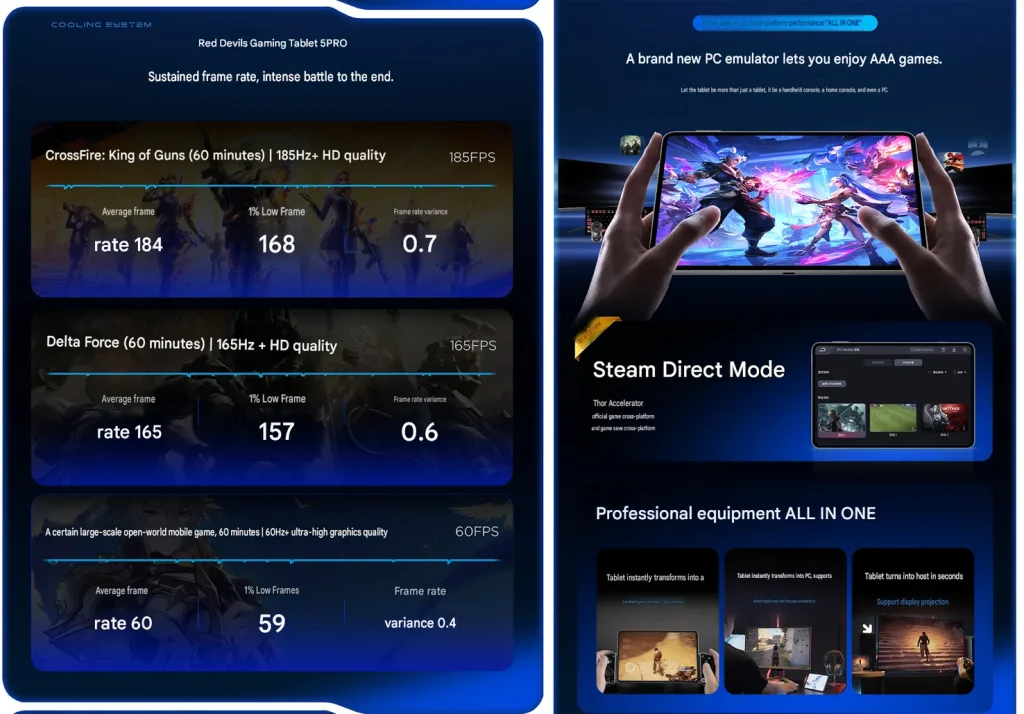Click the open-world game frame rate graph line
The image size is (1024, 714).
click(x=271, y=560)
